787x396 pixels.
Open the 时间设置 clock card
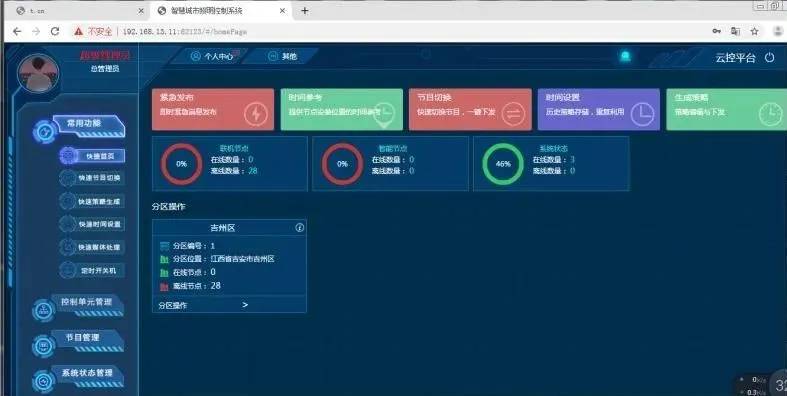[599, 109]
